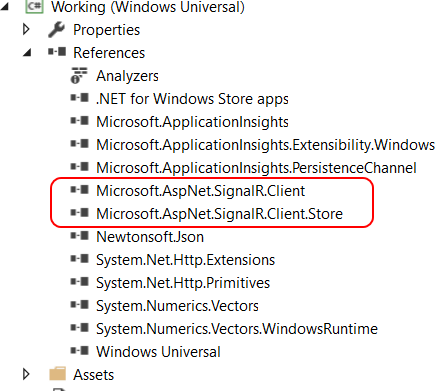439x391 pixels.
Task: Collapse the Working project node arrow
Action: click(5, 7)
